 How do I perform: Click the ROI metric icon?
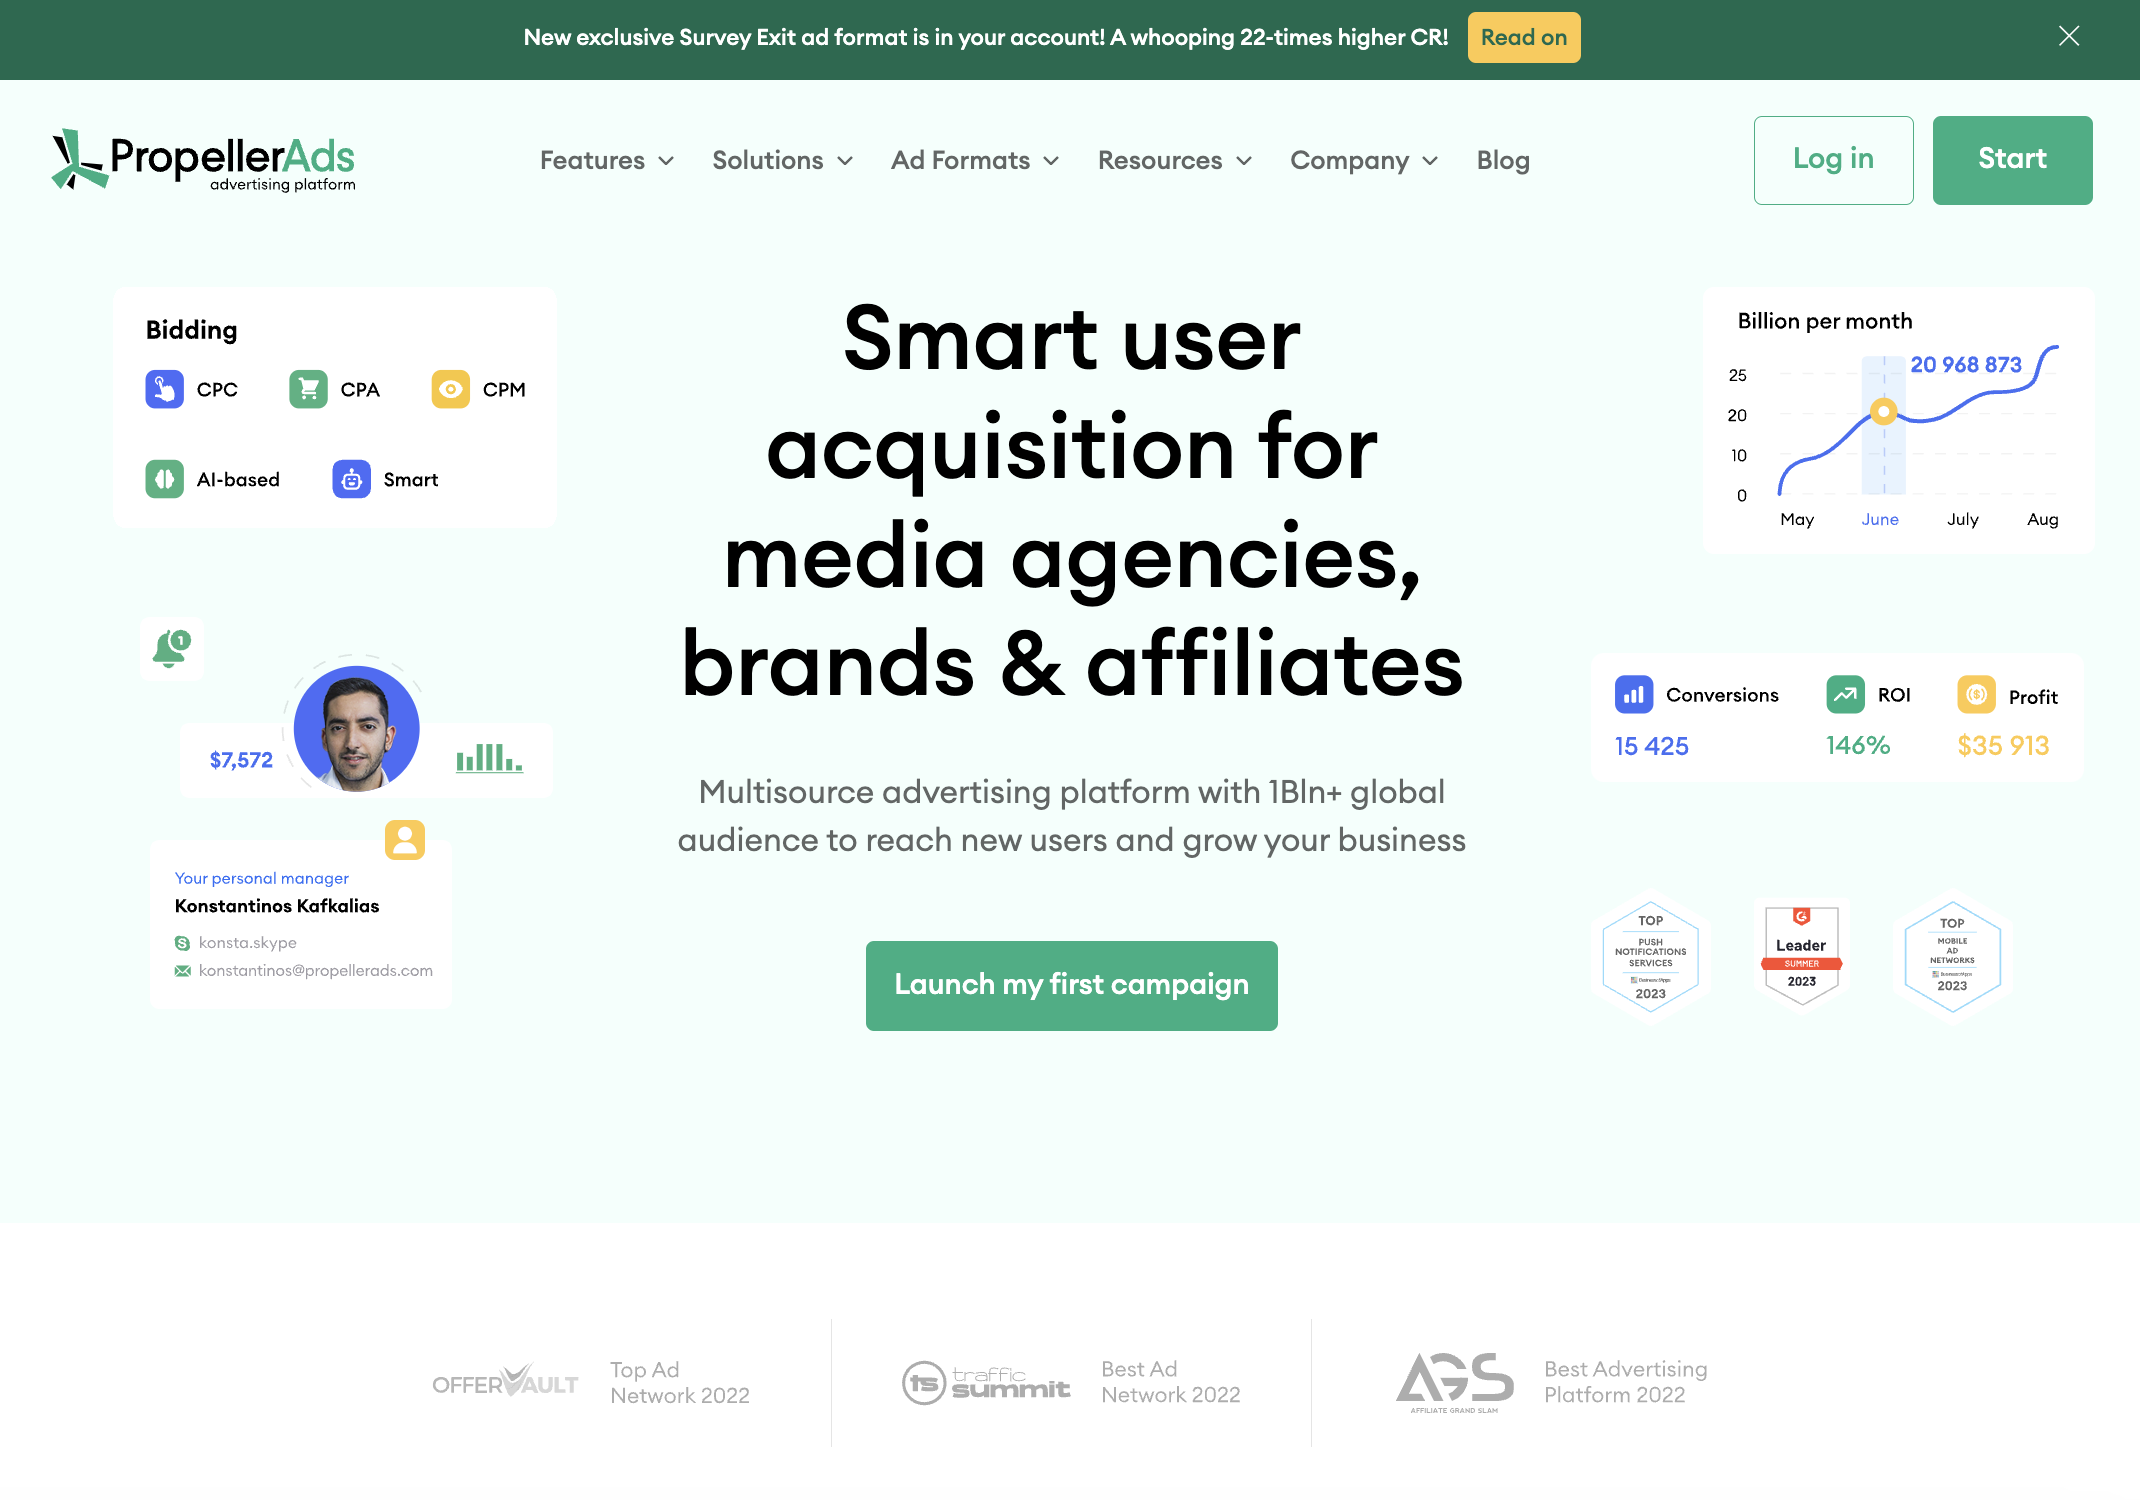click(x=1846, y=695)
